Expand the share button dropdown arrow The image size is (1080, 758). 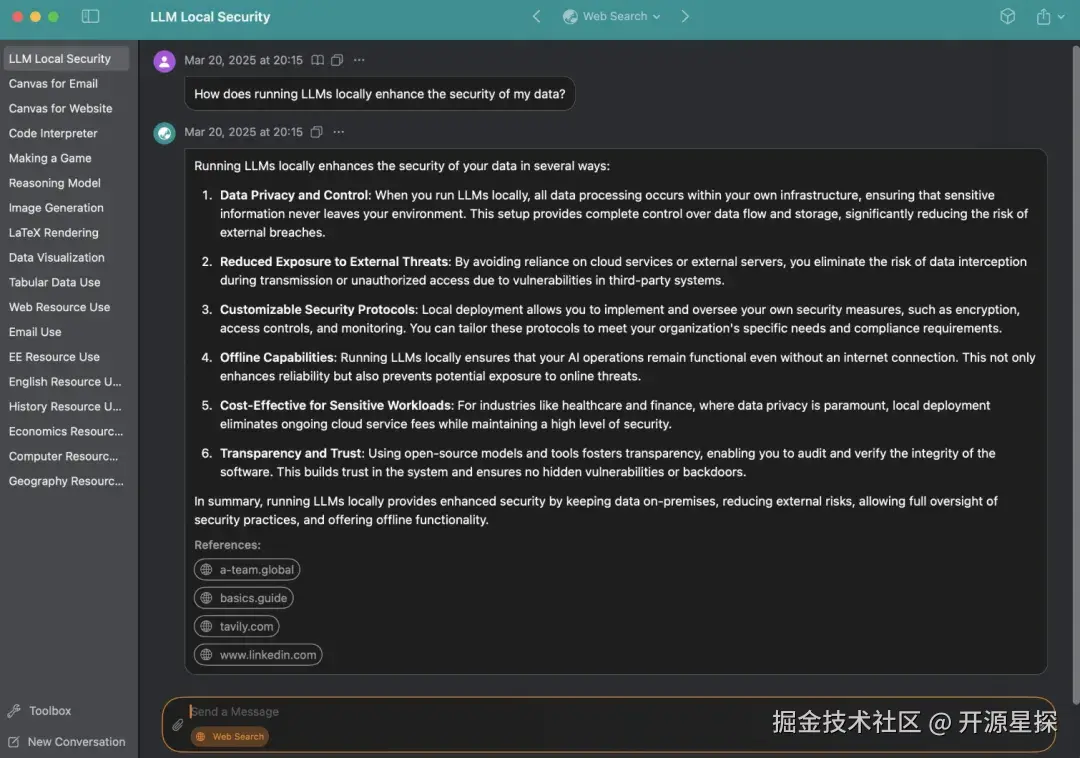1062,16
